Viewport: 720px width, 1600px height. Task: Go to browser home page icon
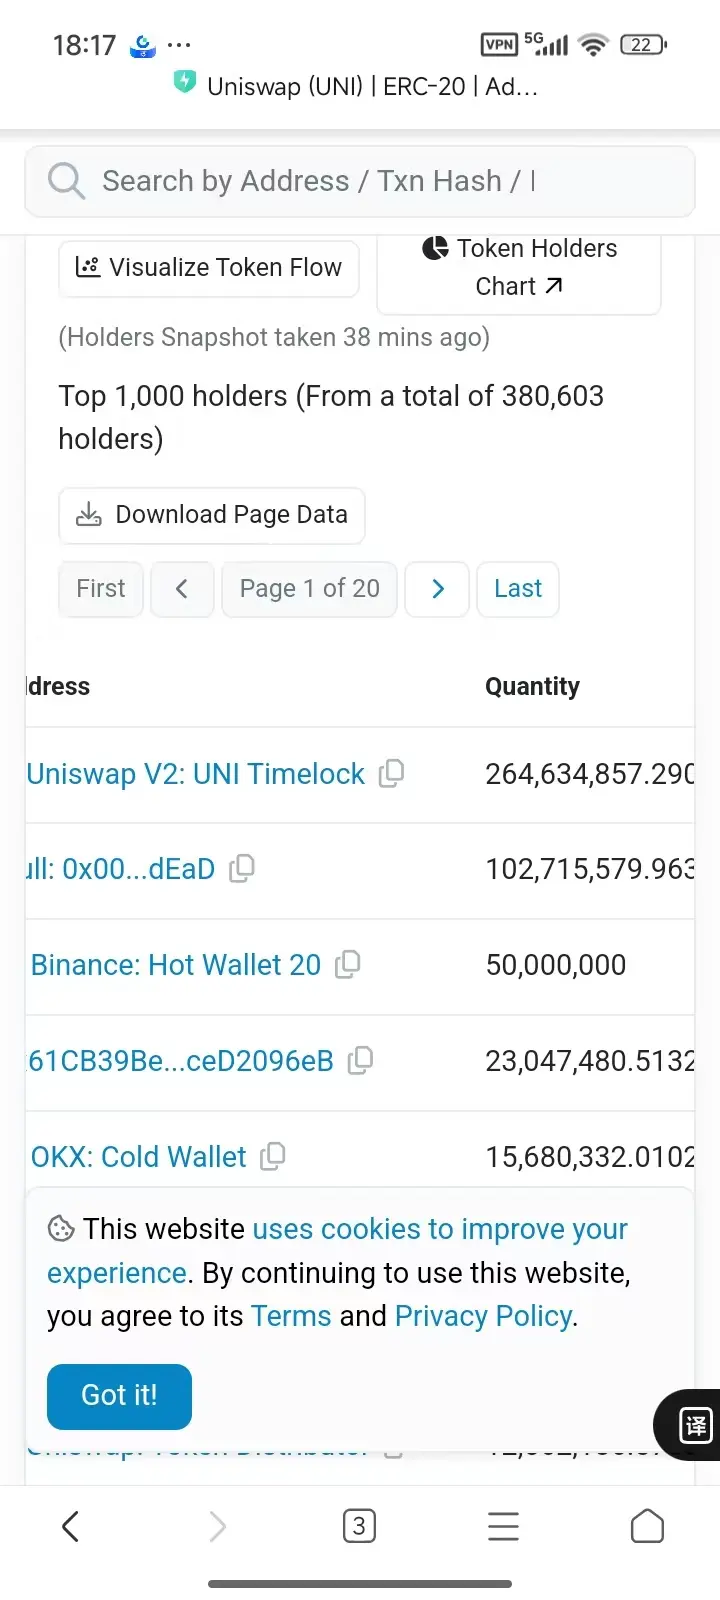(647, 1526)
